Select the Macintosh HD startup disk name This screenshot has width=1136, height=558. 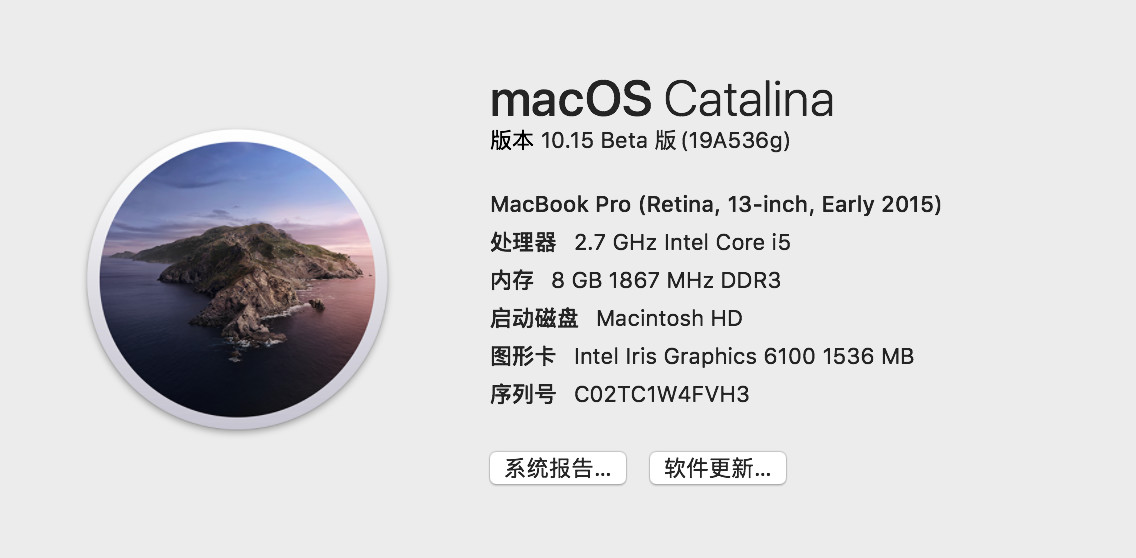[x=669, y=318]
